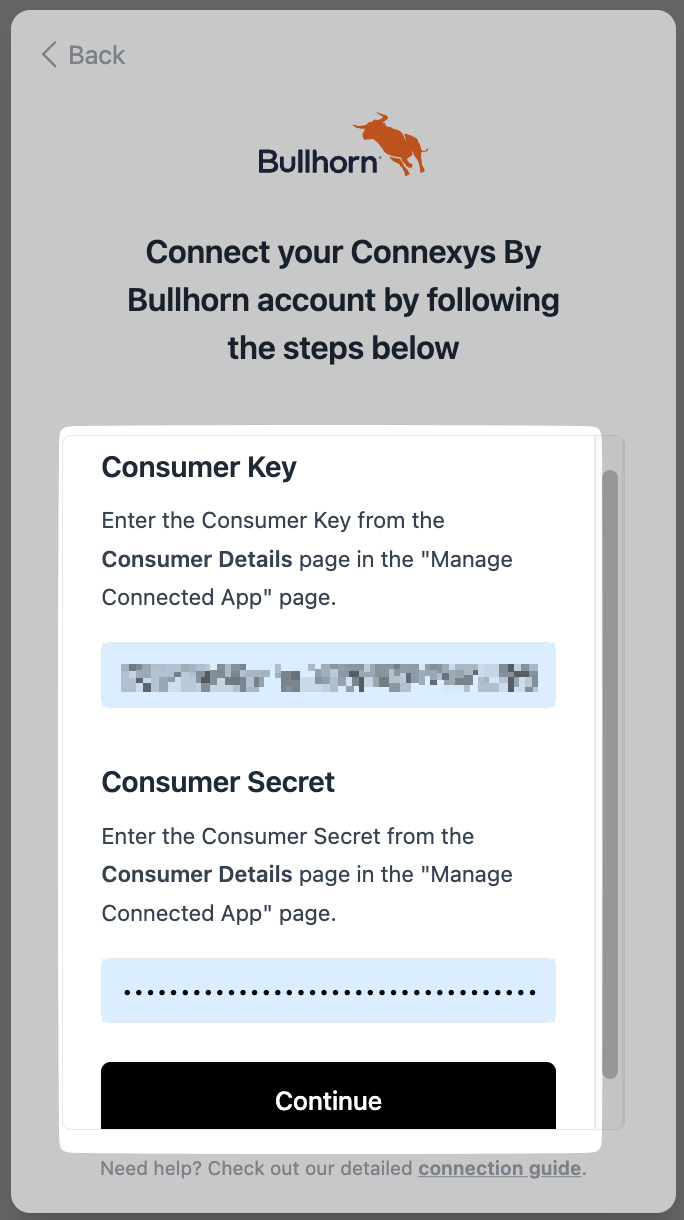Click bold Consumer Details under Consumer Secret
Image resolution: width=684 pixels, height=1220 pixels.
[x=197, y=874]
